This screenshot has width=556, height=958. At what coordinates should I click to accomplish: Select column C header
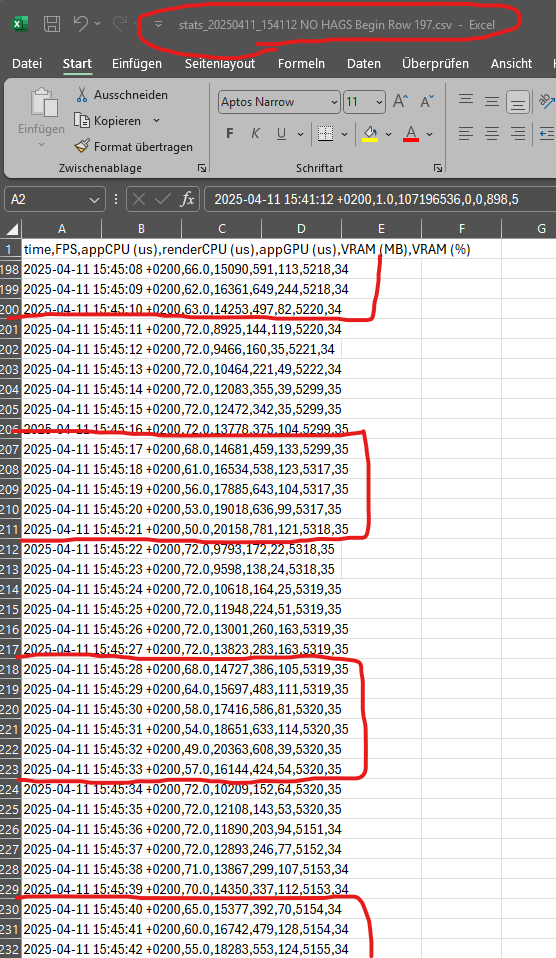222,229
